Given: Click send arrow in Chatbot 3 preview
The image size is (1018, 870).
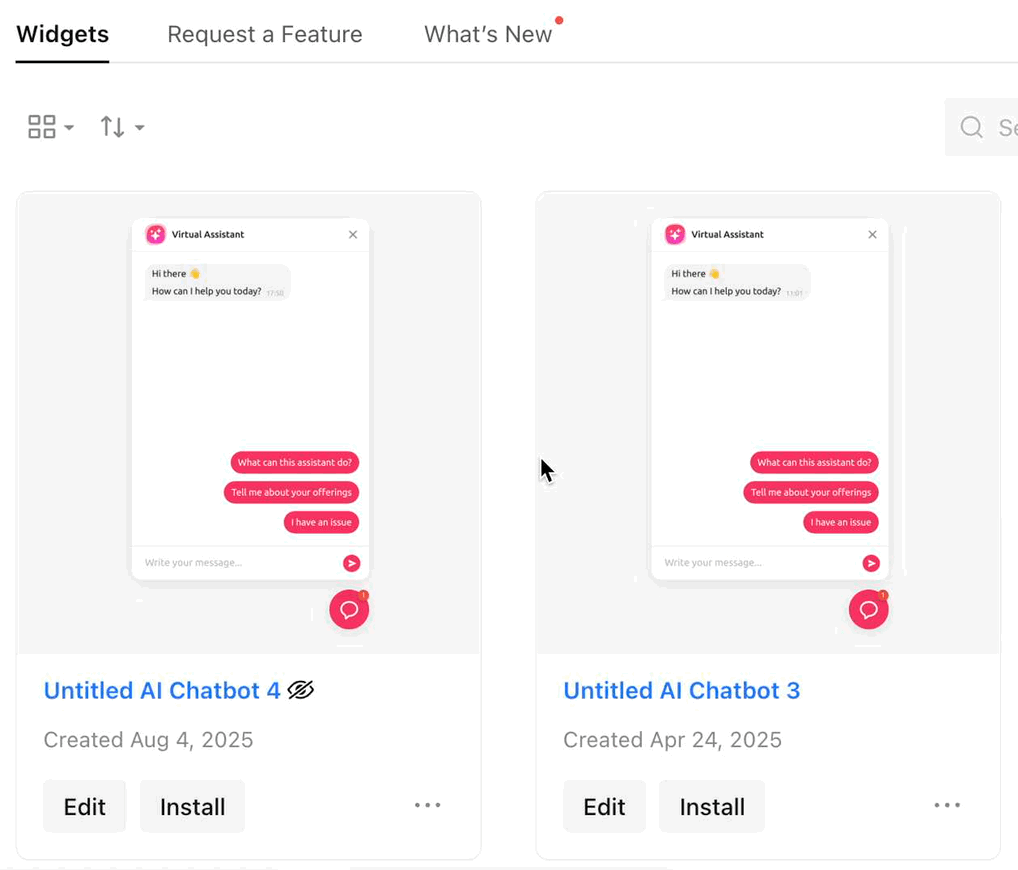Looking at the screenshot, I should (871, 563).
